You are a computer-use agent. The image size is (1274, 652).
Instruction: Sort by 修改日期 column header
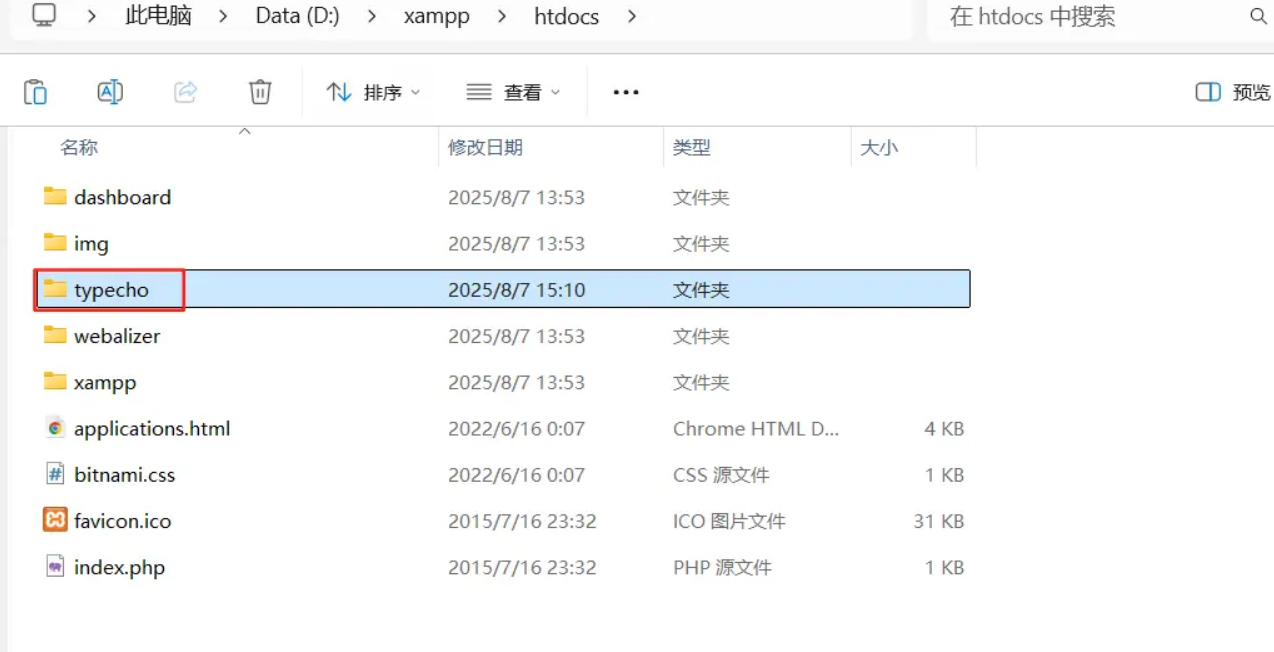click(x=485, y=147)
